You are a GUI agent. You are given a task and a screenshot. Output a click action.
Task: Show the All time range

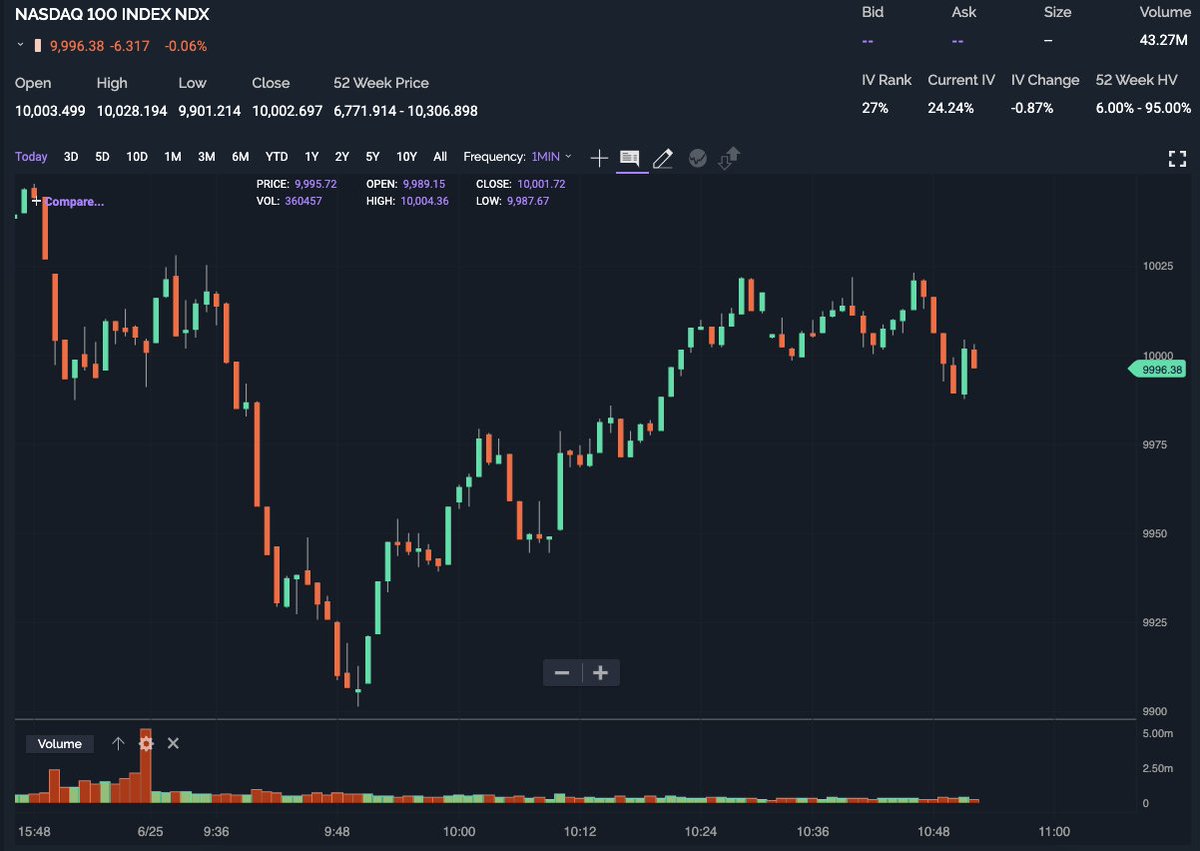440,157
